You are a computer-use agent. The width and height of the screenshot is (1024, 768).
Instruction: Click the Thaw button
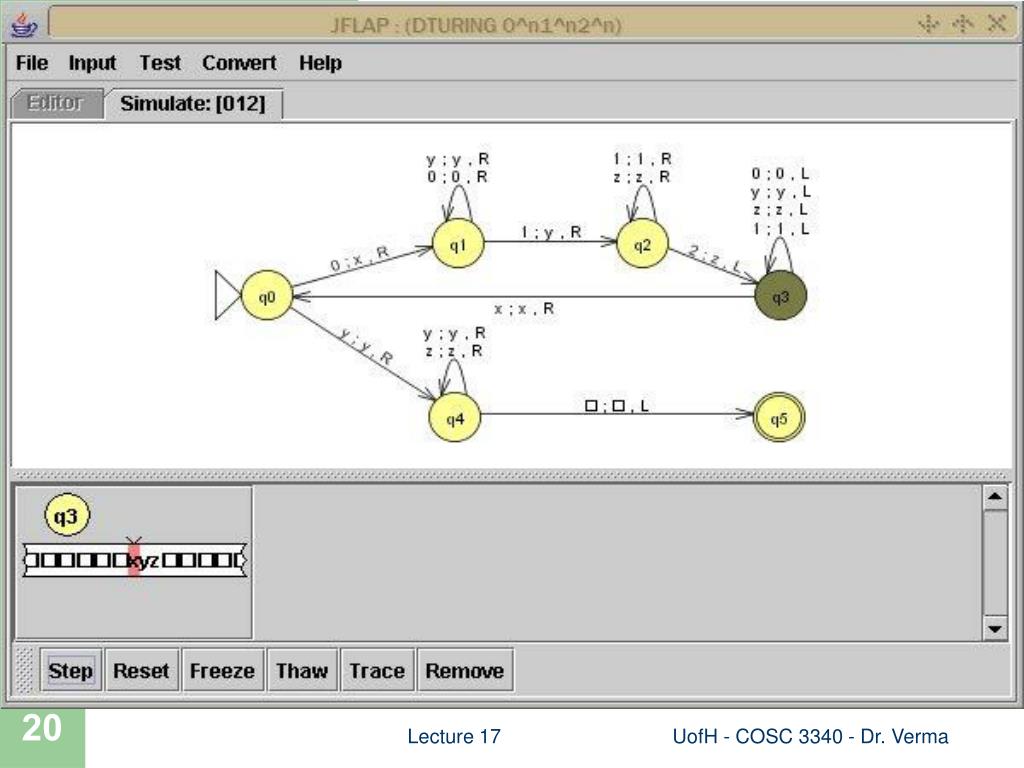click(x=302, y=671)
